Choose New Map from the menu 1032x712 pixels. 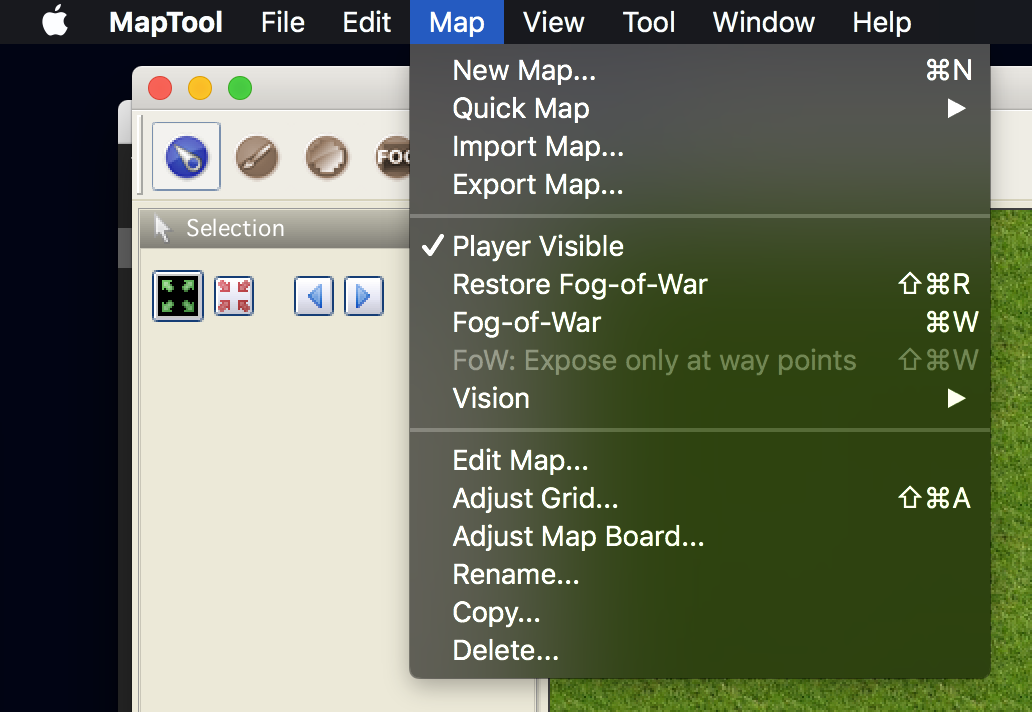[523, 70]
